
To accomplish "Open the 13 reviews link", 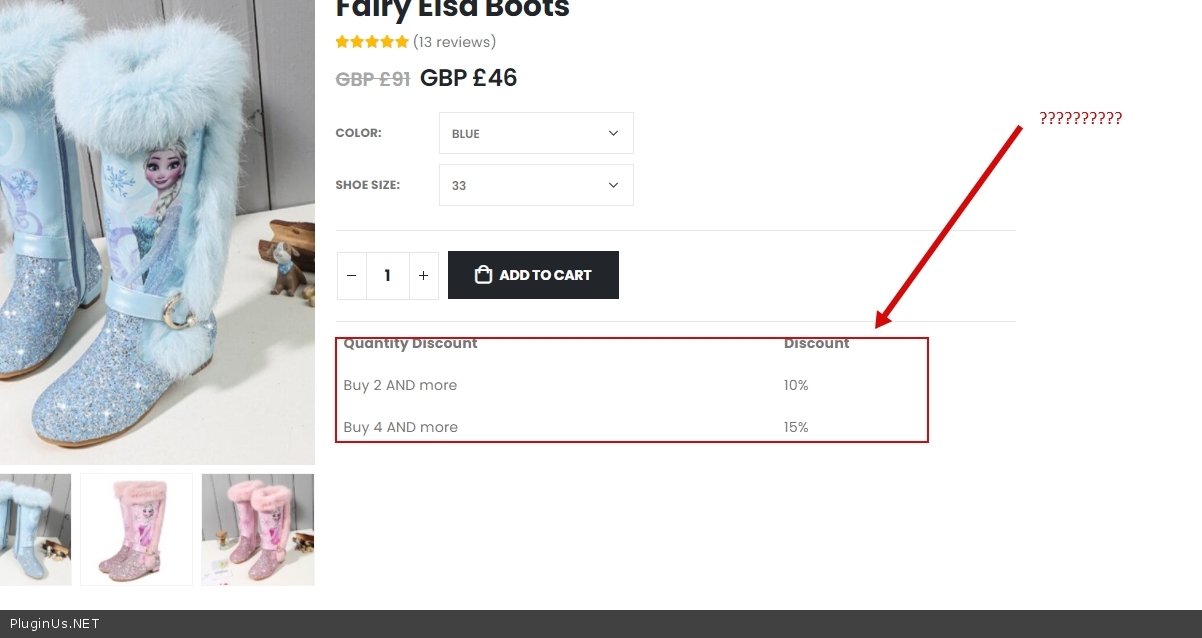I will tap(454, 42).
